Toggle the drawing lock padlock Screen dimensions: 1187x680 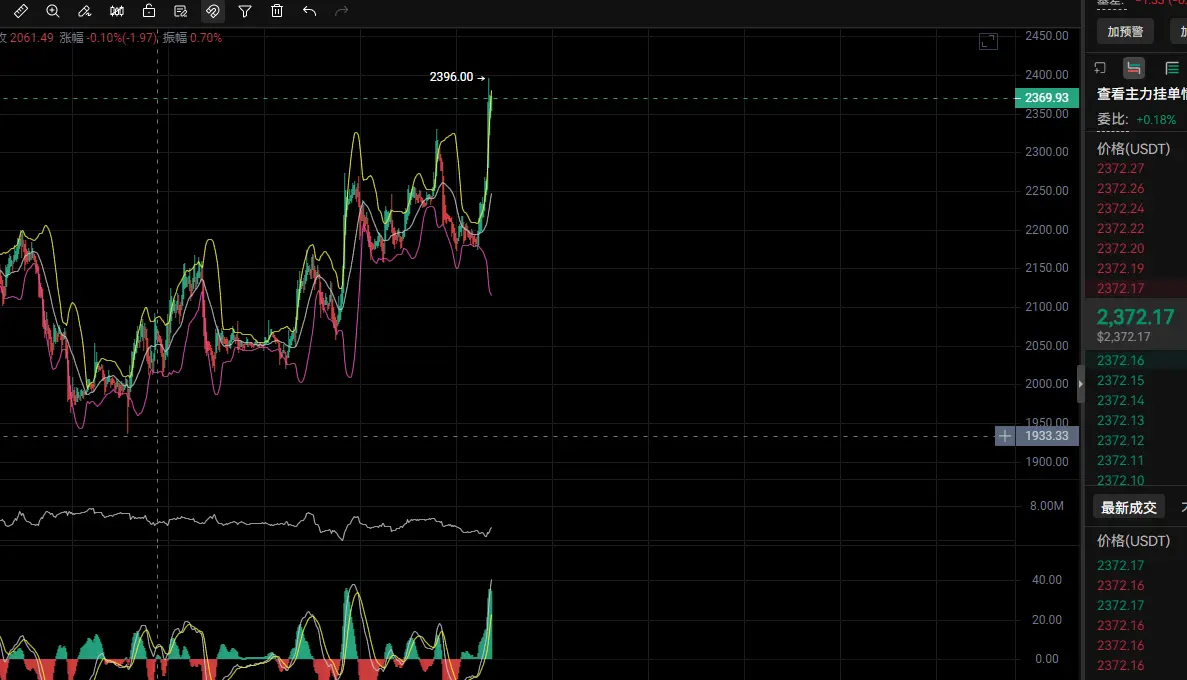point(149,11)
